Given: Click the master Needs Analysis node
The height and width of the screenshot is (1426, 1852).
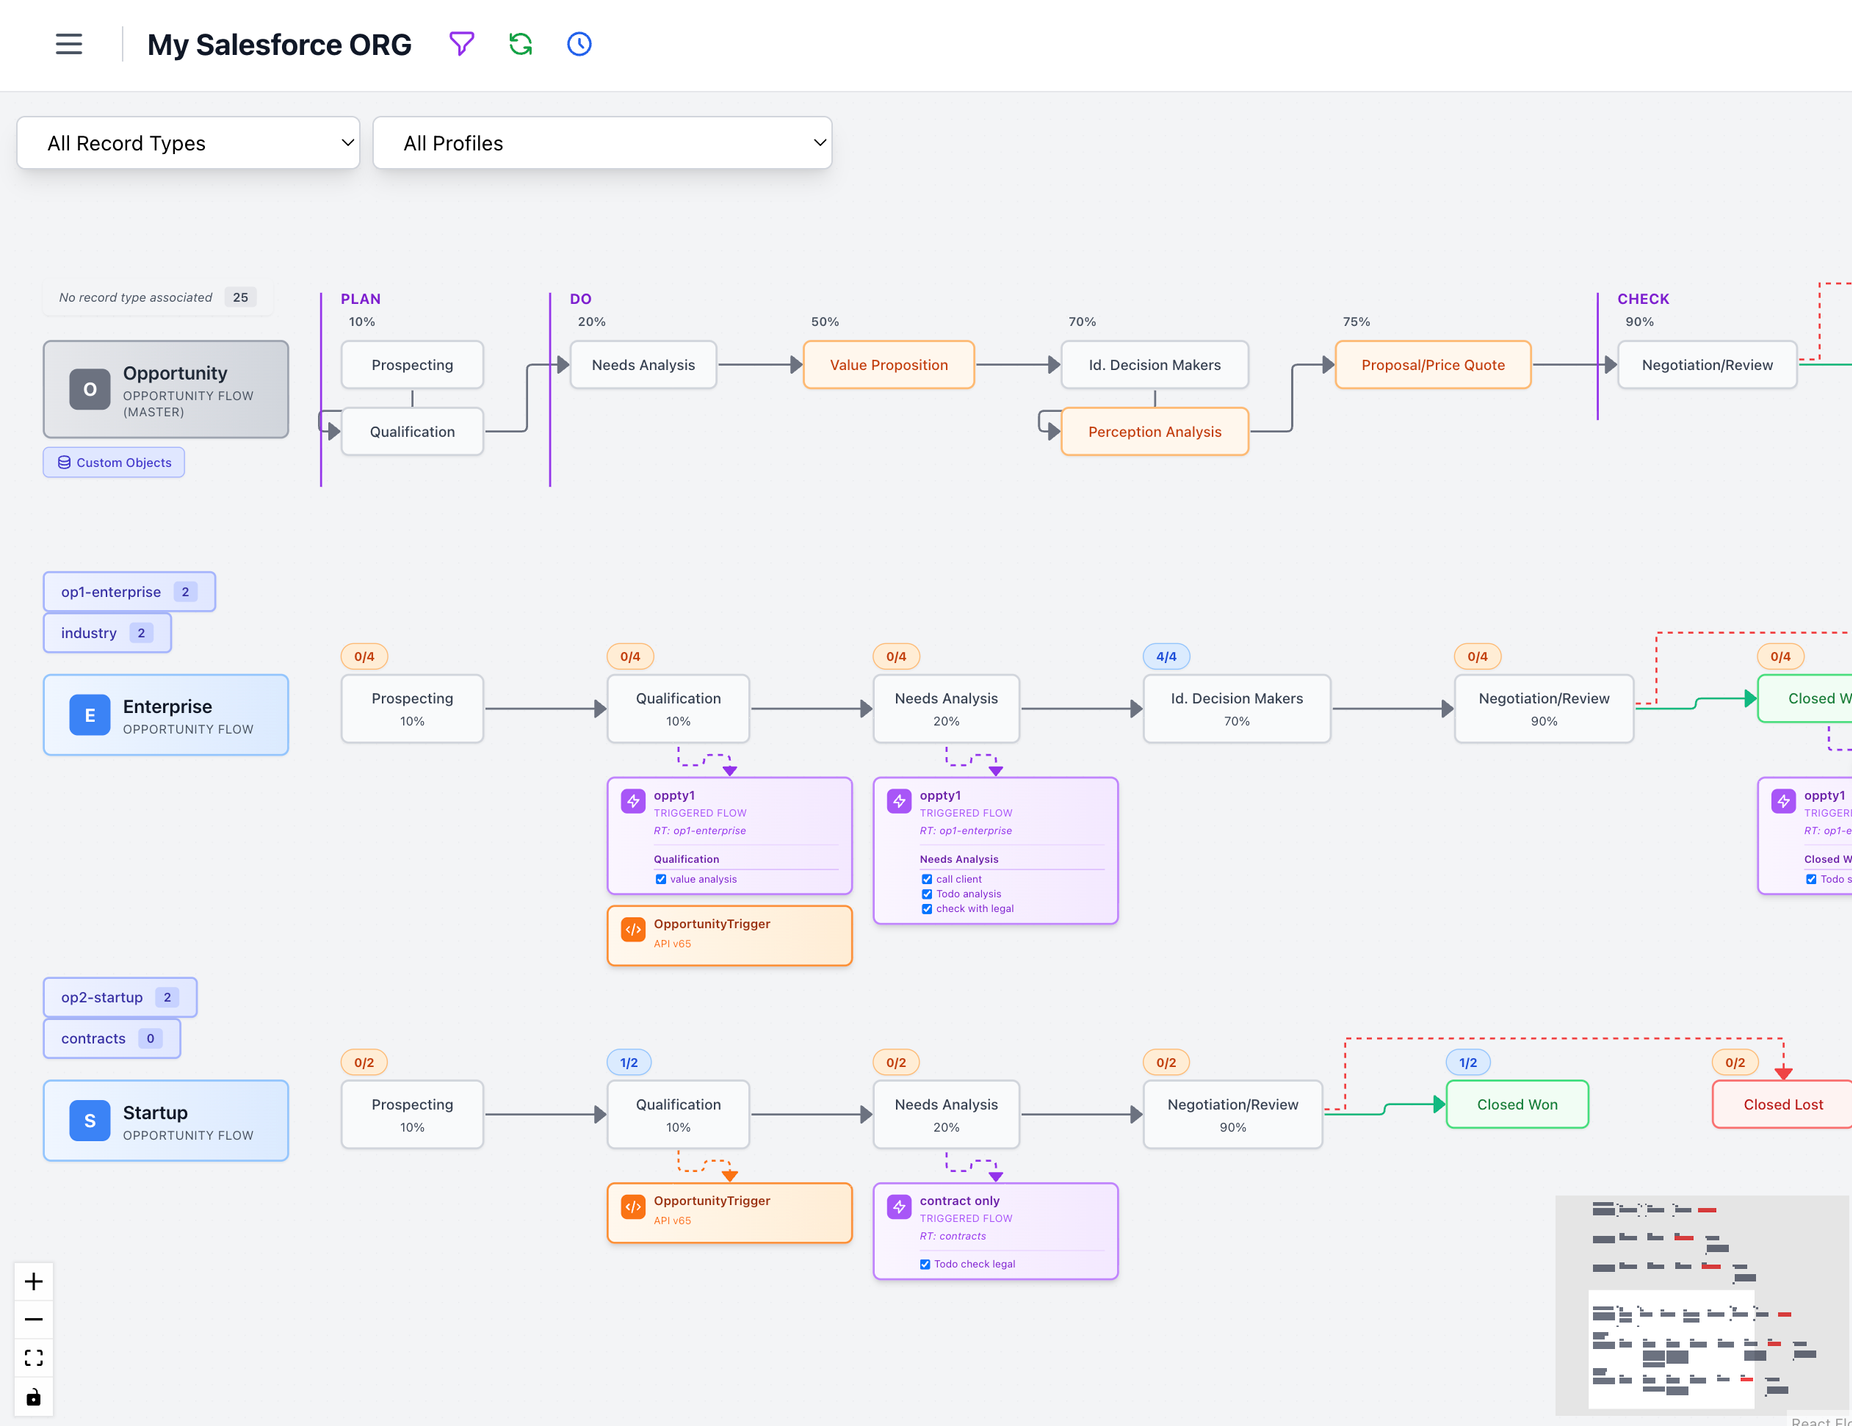Looking at the screenshot, I should pyautogui.click(x=643, y=365).
